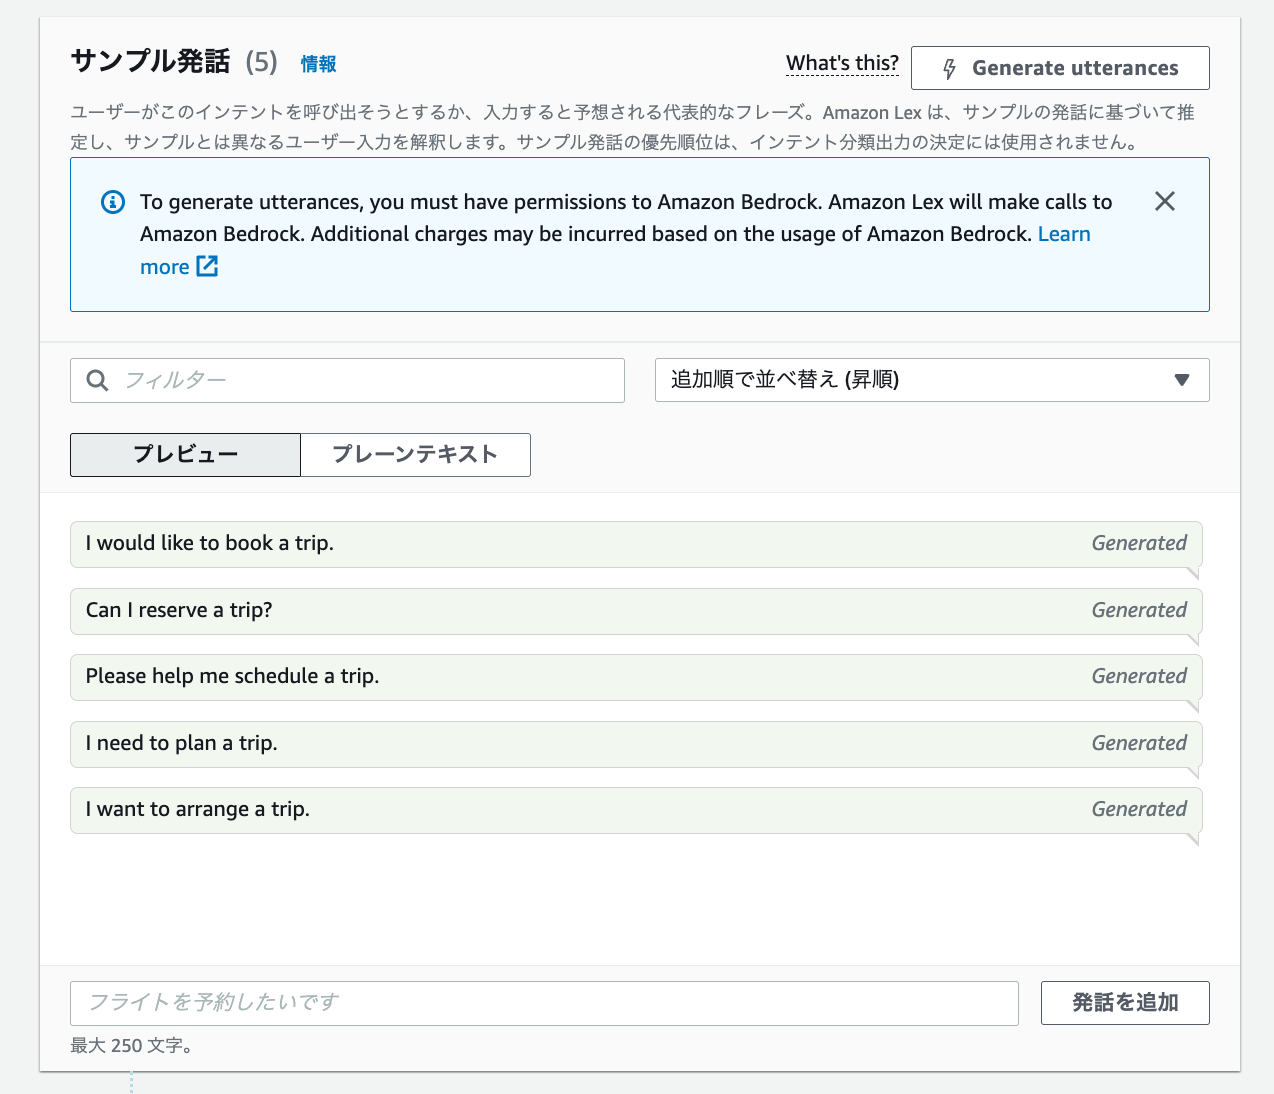Viewport: 1274px width, 1094px height.
Task: Click the Generated label on the first utterance
Action: coord(1139,543)
